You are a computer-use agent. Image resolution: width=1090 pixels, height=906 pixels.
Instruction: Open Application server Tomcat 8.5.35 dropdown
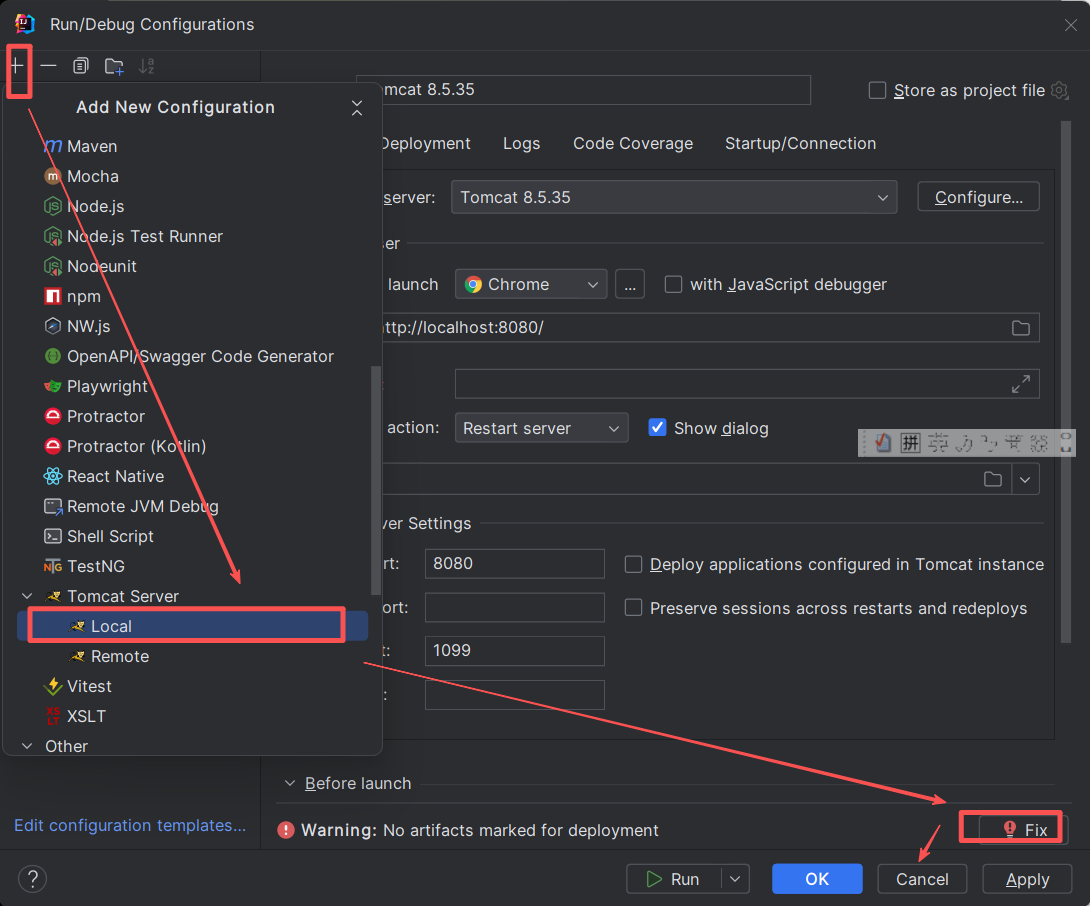674,197
